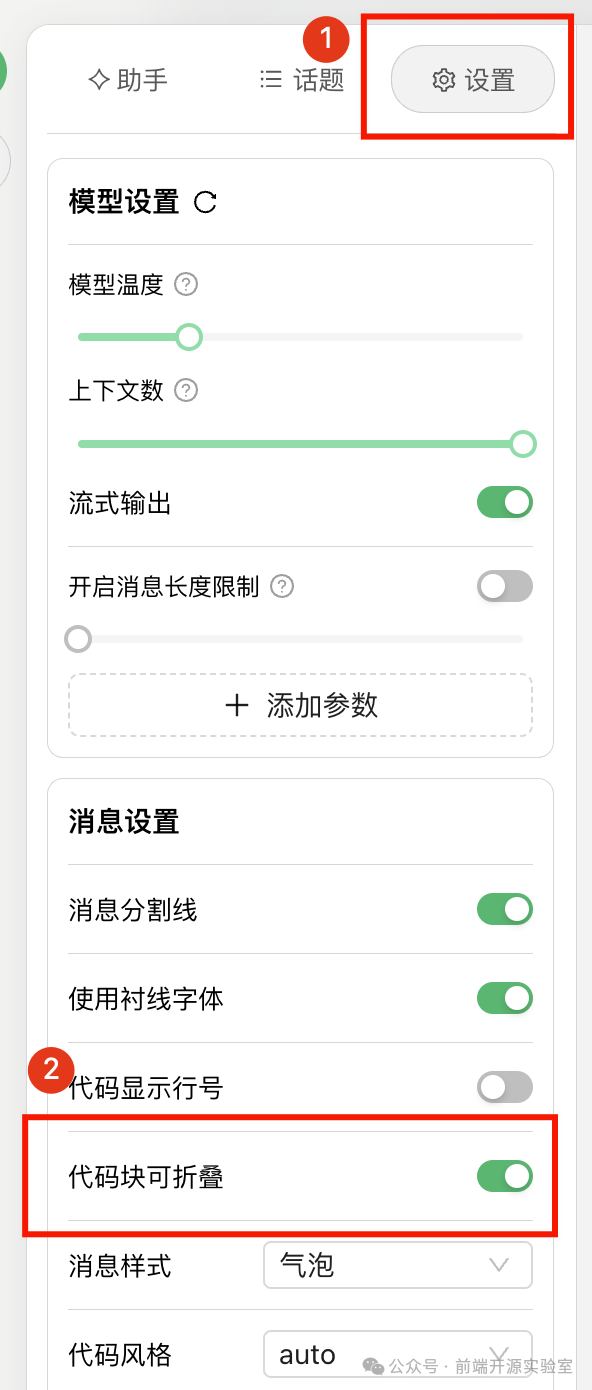Enable the 代码显示行号 switch

click(505, 1087)
